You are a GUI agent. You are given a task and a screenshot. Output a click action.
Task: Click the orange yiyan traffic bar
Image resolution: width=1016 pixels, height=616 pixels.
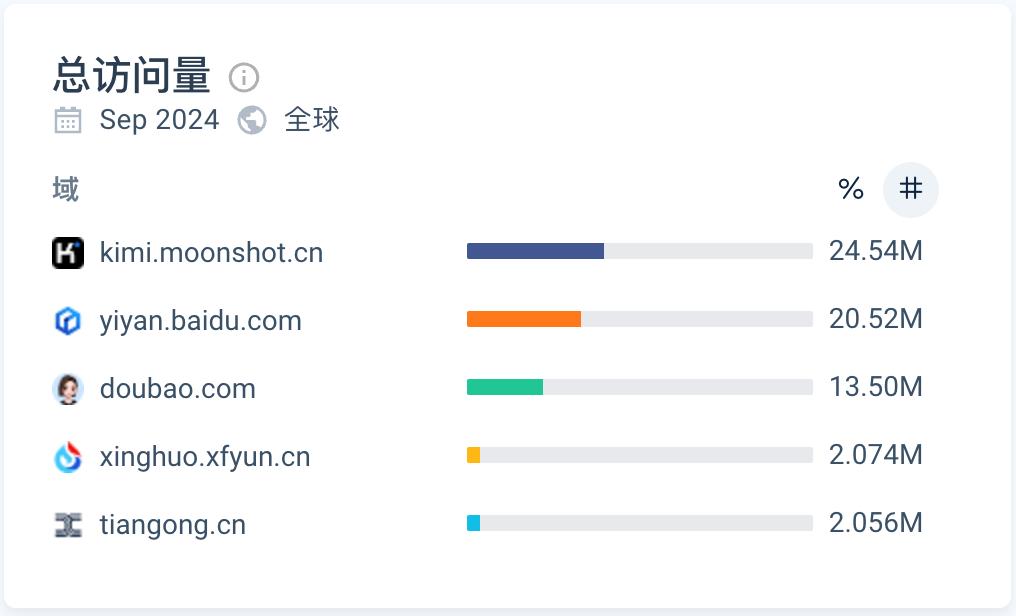[524, 319]
